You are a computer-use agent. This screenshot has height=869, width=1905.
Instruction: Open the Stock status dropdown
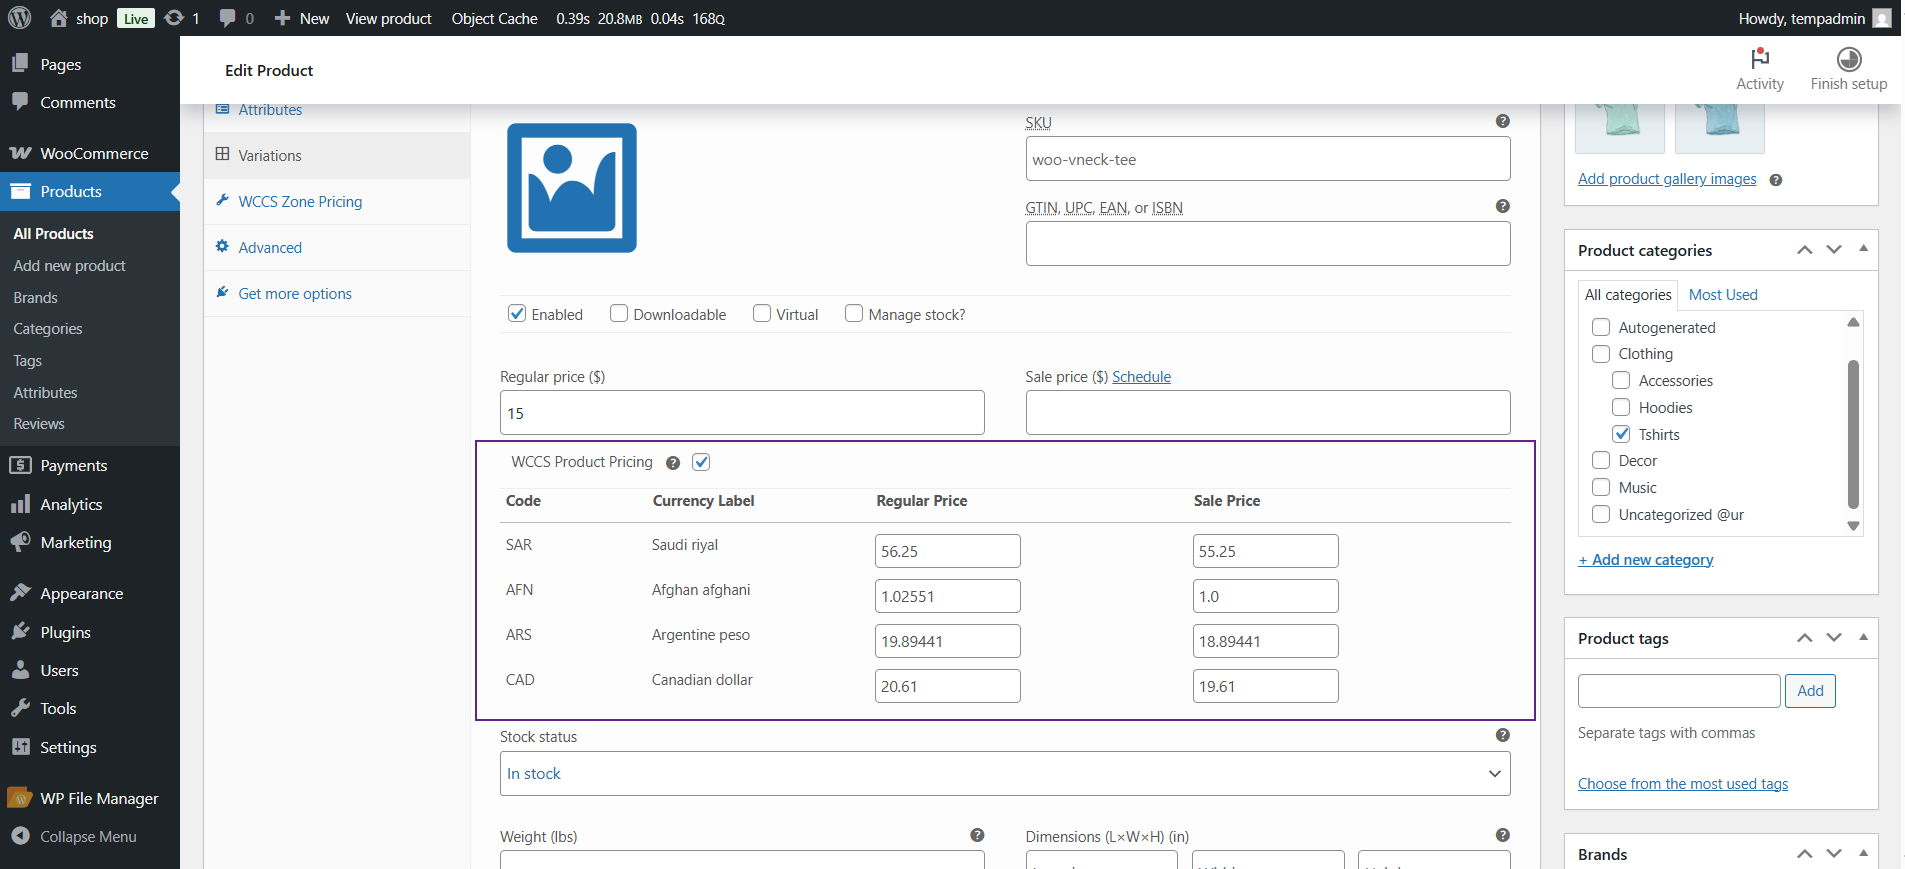pyautogui.click(x=1004, y=773)
